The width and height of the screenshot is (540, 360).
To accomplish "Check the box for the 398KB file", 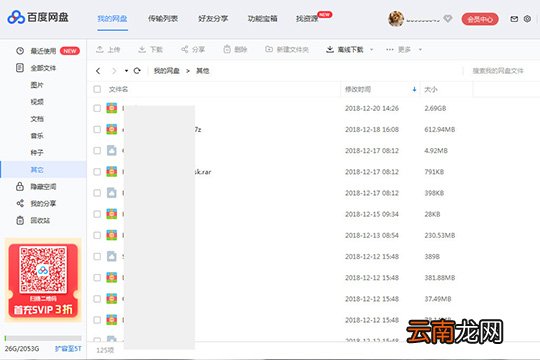I will [x=97, y=193].
